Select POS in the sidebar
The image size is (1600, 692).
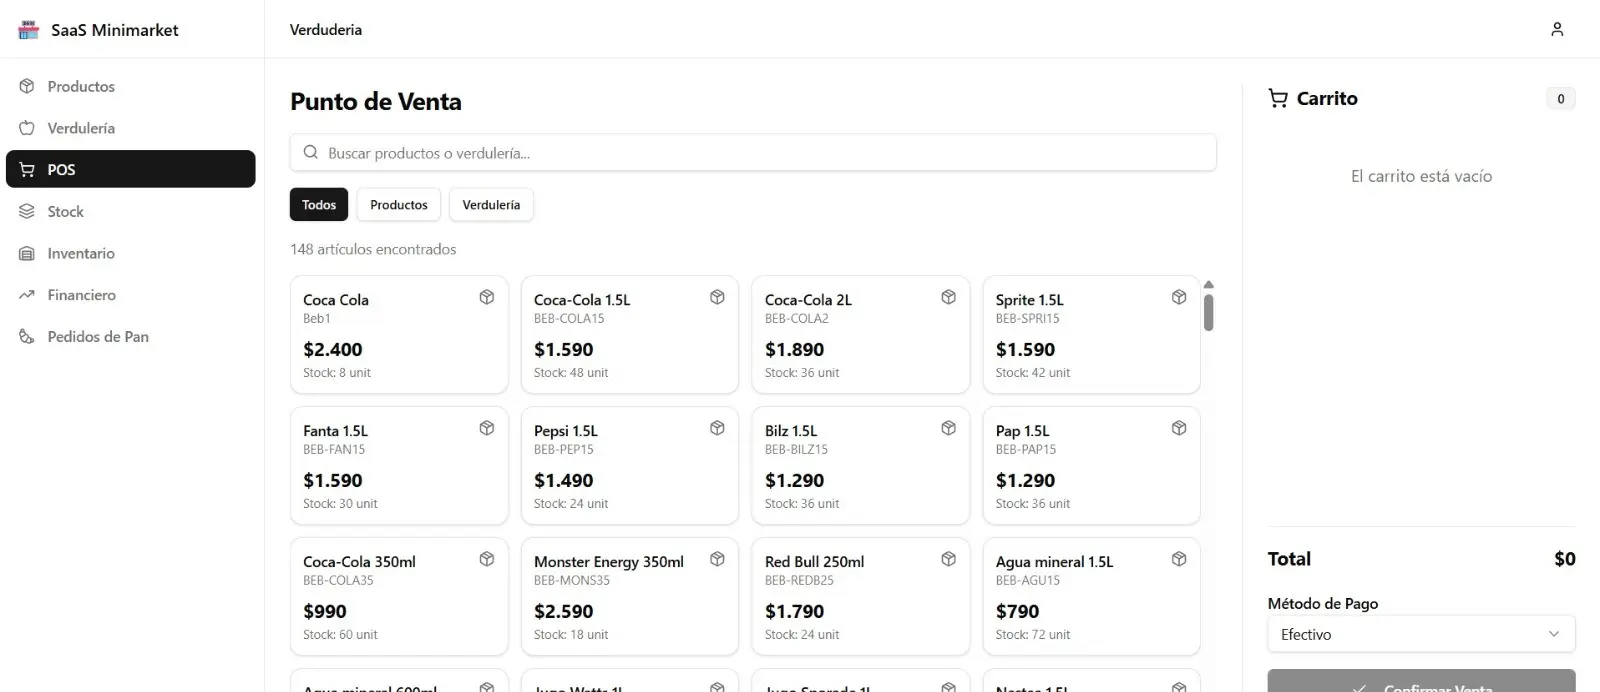[131, 169]
